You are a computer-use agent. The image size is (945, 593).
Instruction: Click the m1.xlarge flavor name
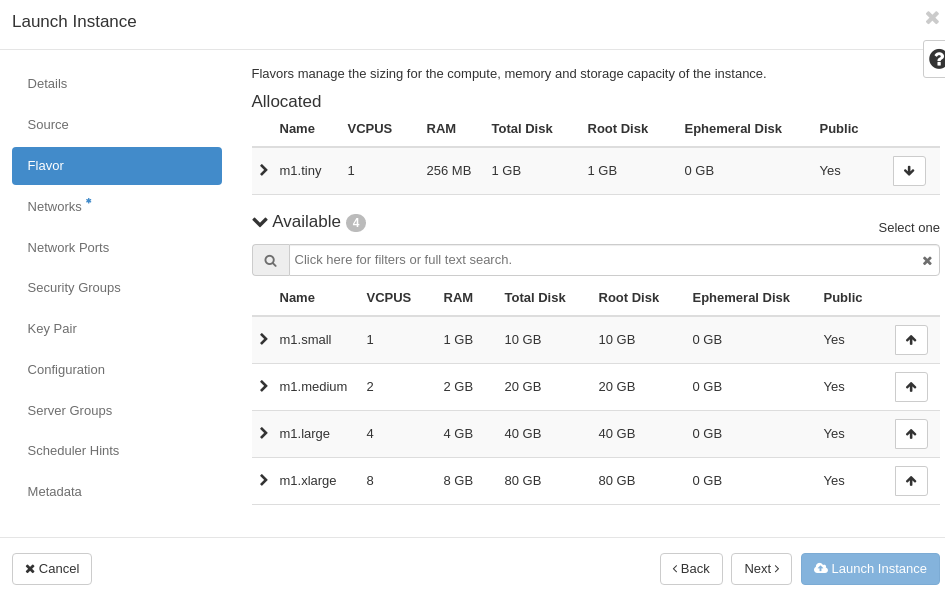(307, 481)
